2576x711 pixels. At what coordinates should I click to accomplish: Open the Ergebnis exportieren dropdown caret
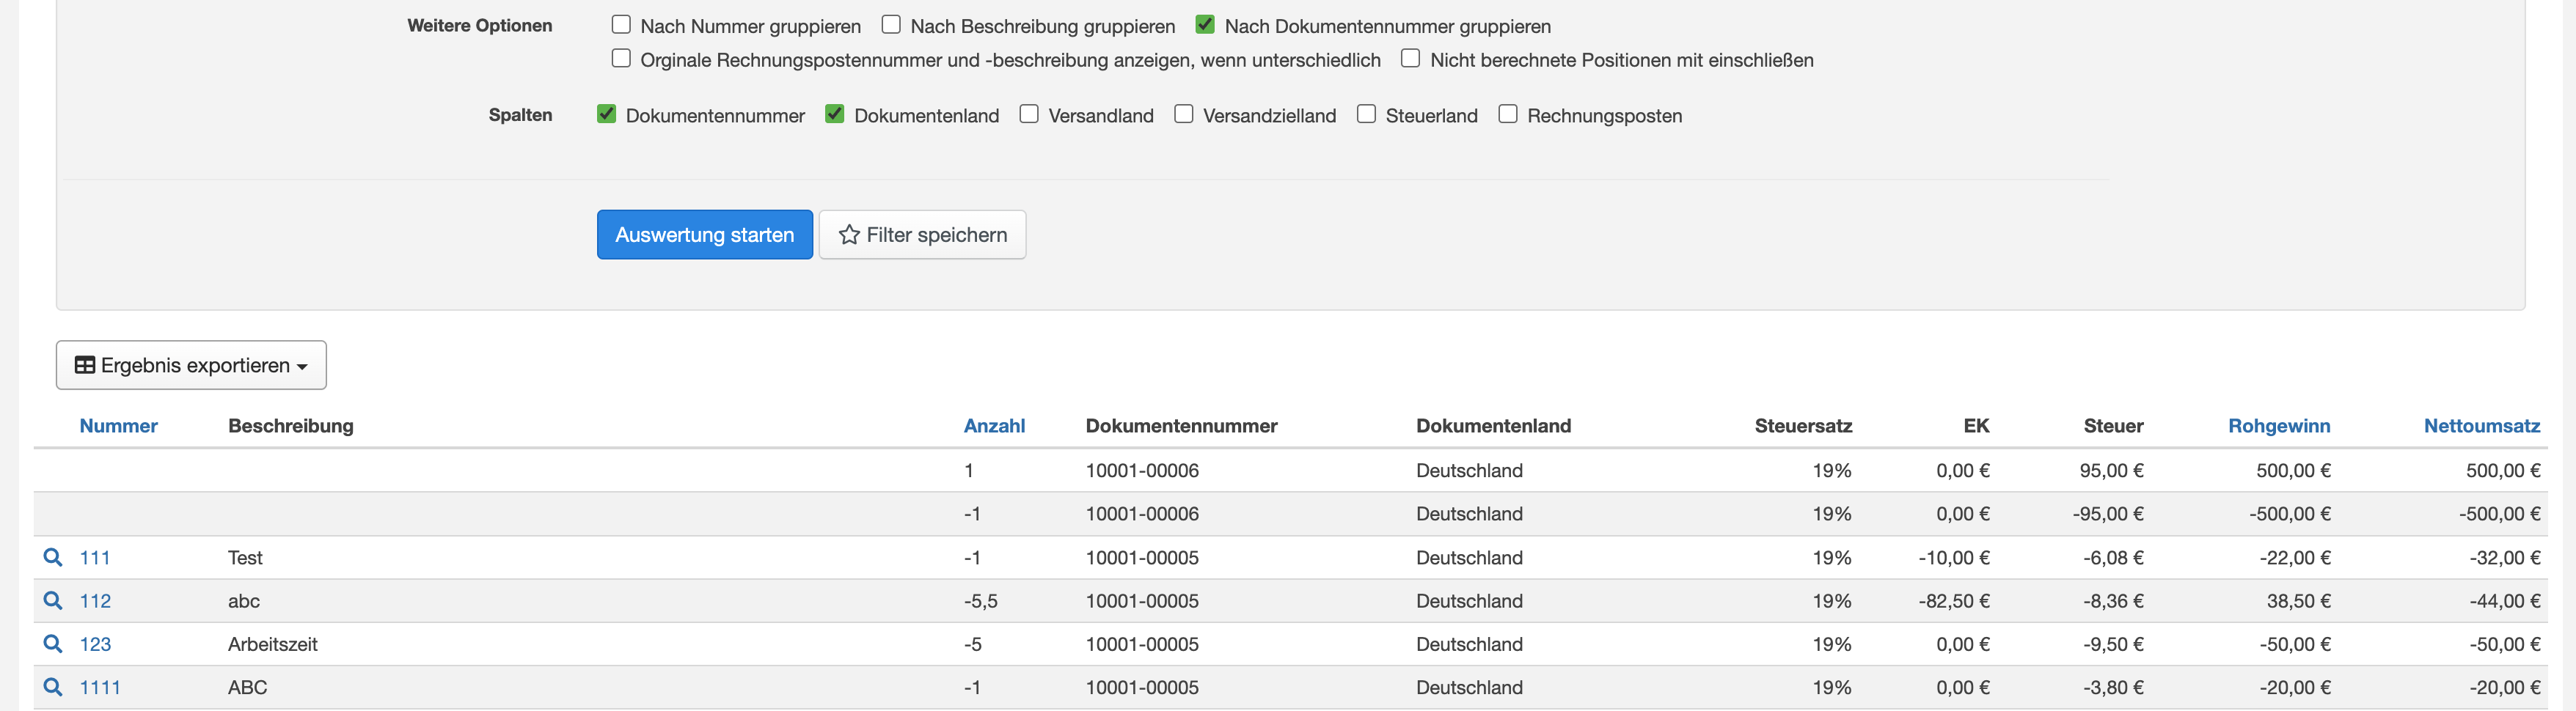(x=302, y=367)
